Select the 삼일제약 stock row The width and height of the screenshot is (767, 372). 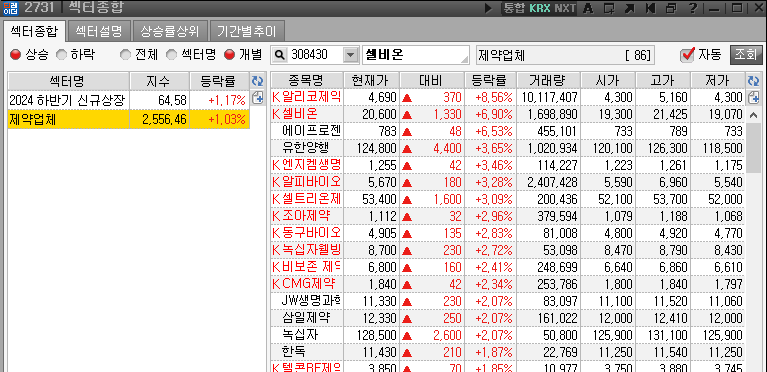pos(508,318)
